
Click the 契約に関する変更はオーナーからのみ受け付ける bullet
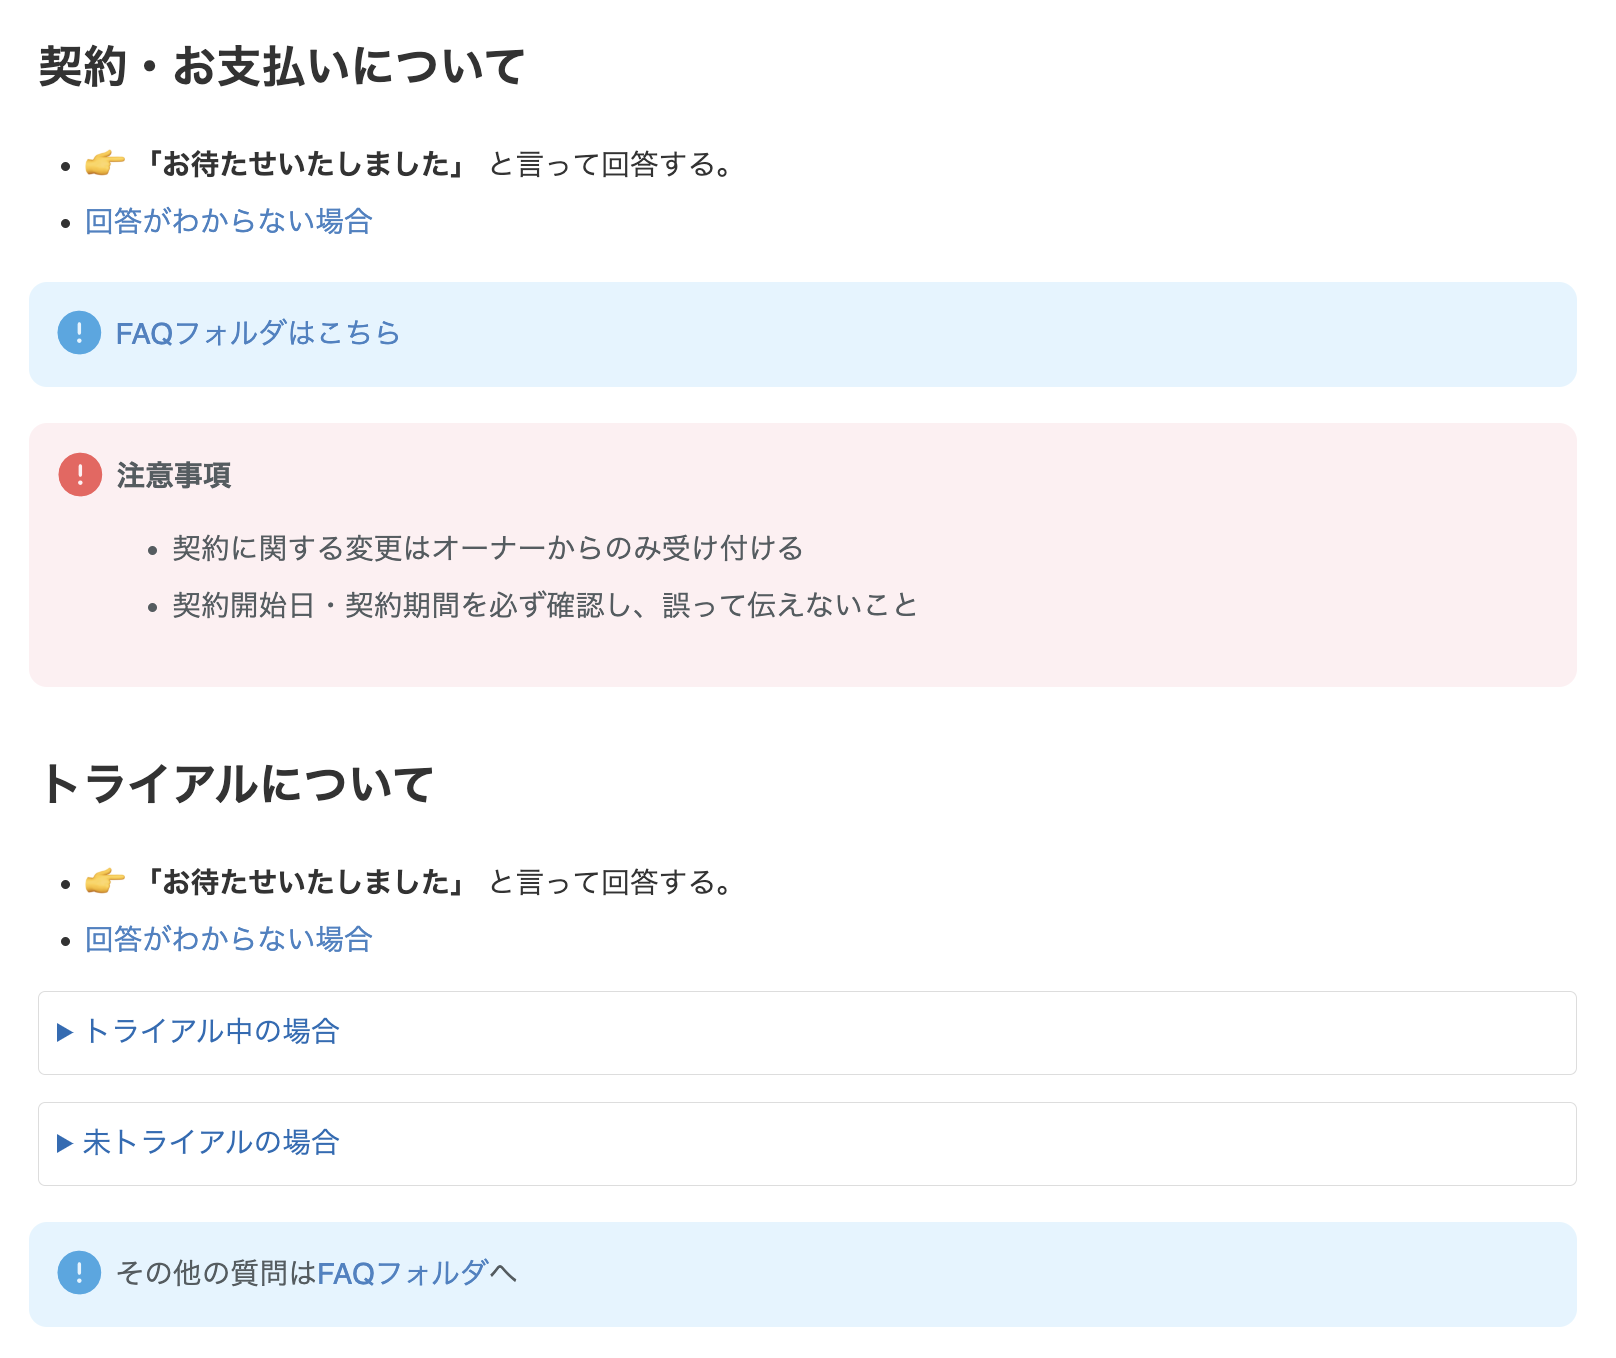[488, 548]
